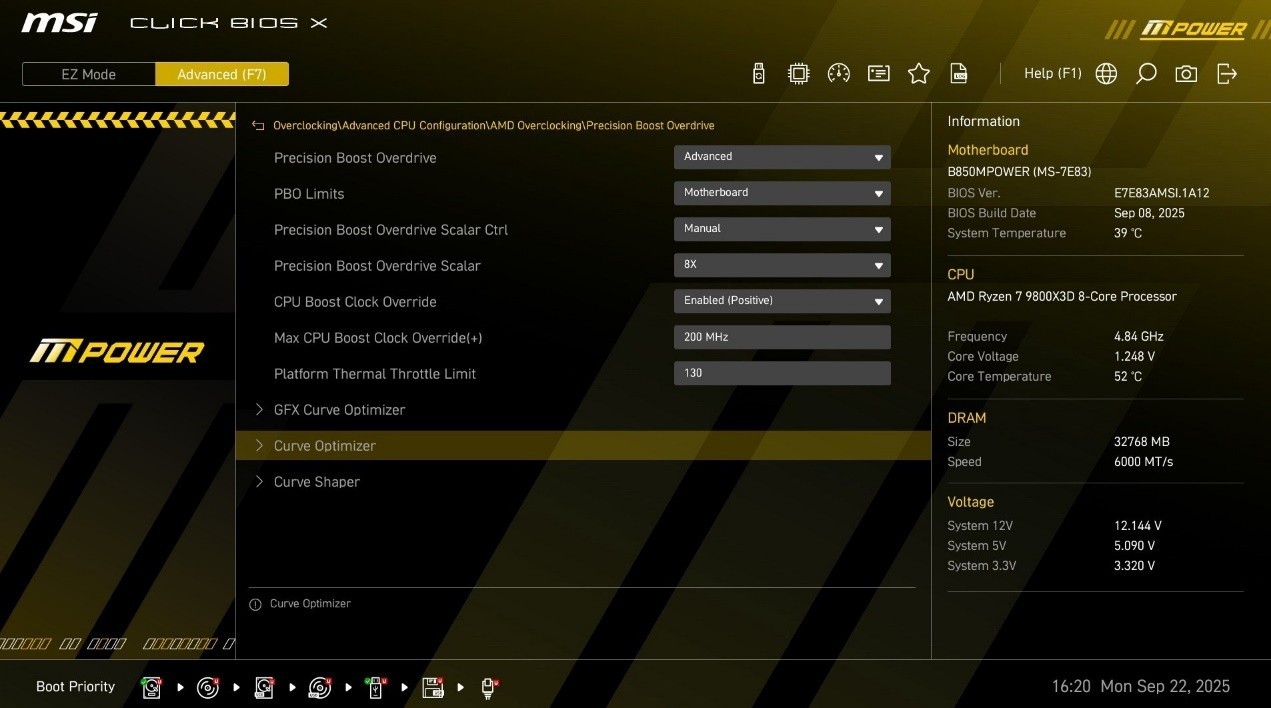Click the Help (F1) button
This screenshot has width=1271, height=708.
(1052, 73)
